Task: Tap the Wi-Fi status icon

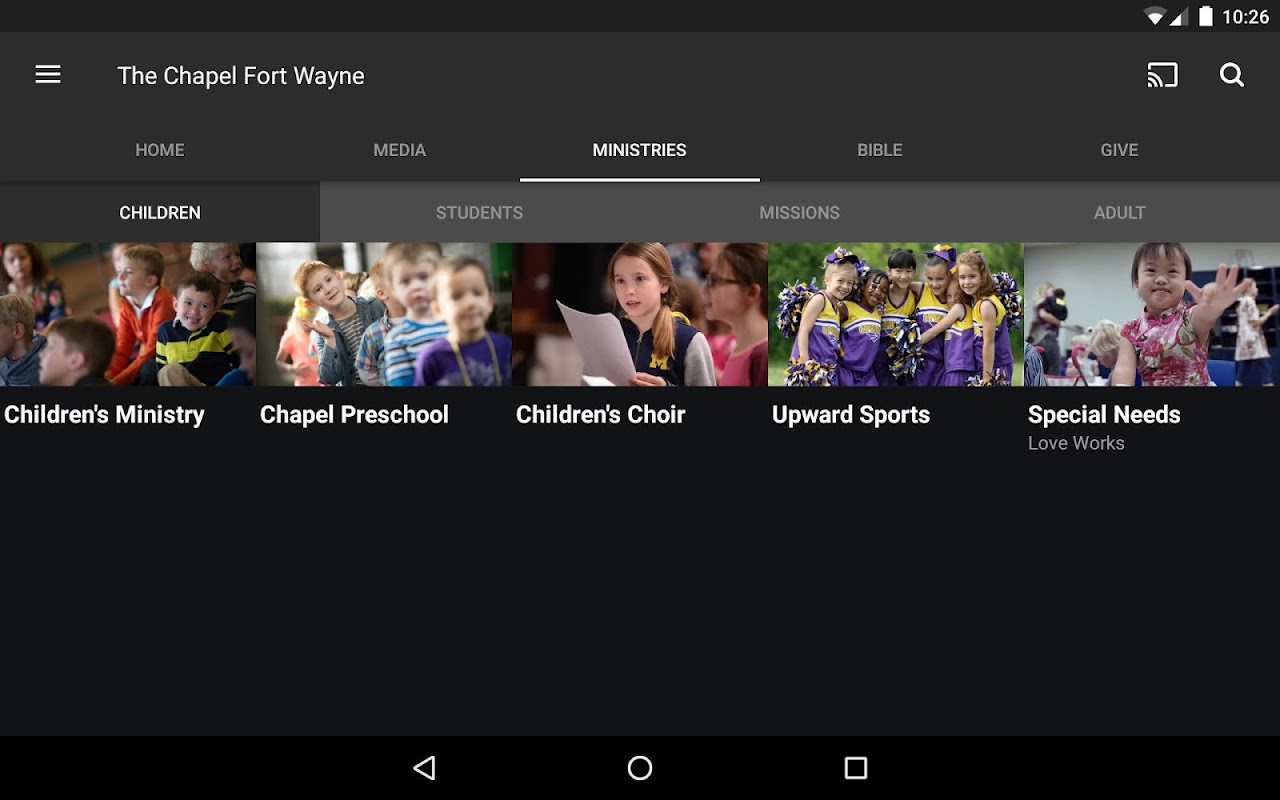Action: coord(1156,16)
